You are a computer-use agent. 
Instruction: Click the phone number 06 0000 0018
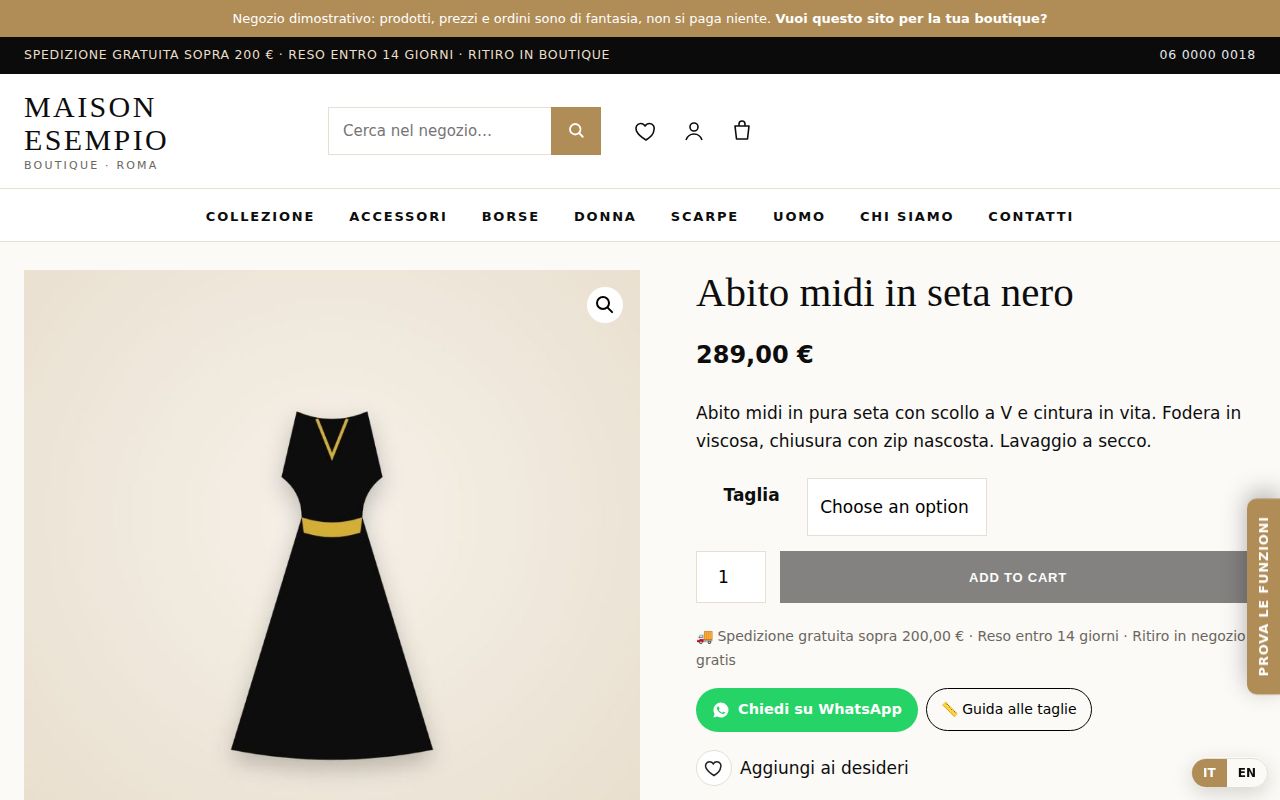[1207, 55]
